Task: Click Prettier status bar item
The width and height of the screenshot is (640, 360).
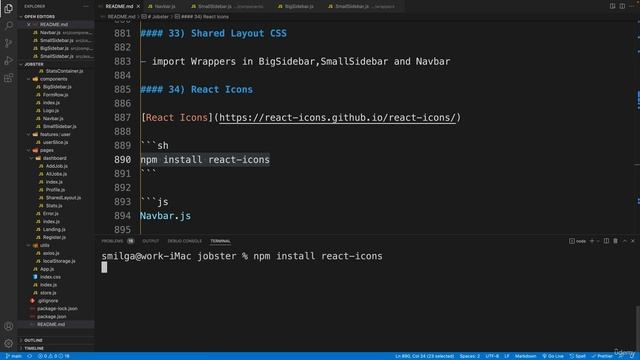Action: pyautogui.click(x=602, y=356)
